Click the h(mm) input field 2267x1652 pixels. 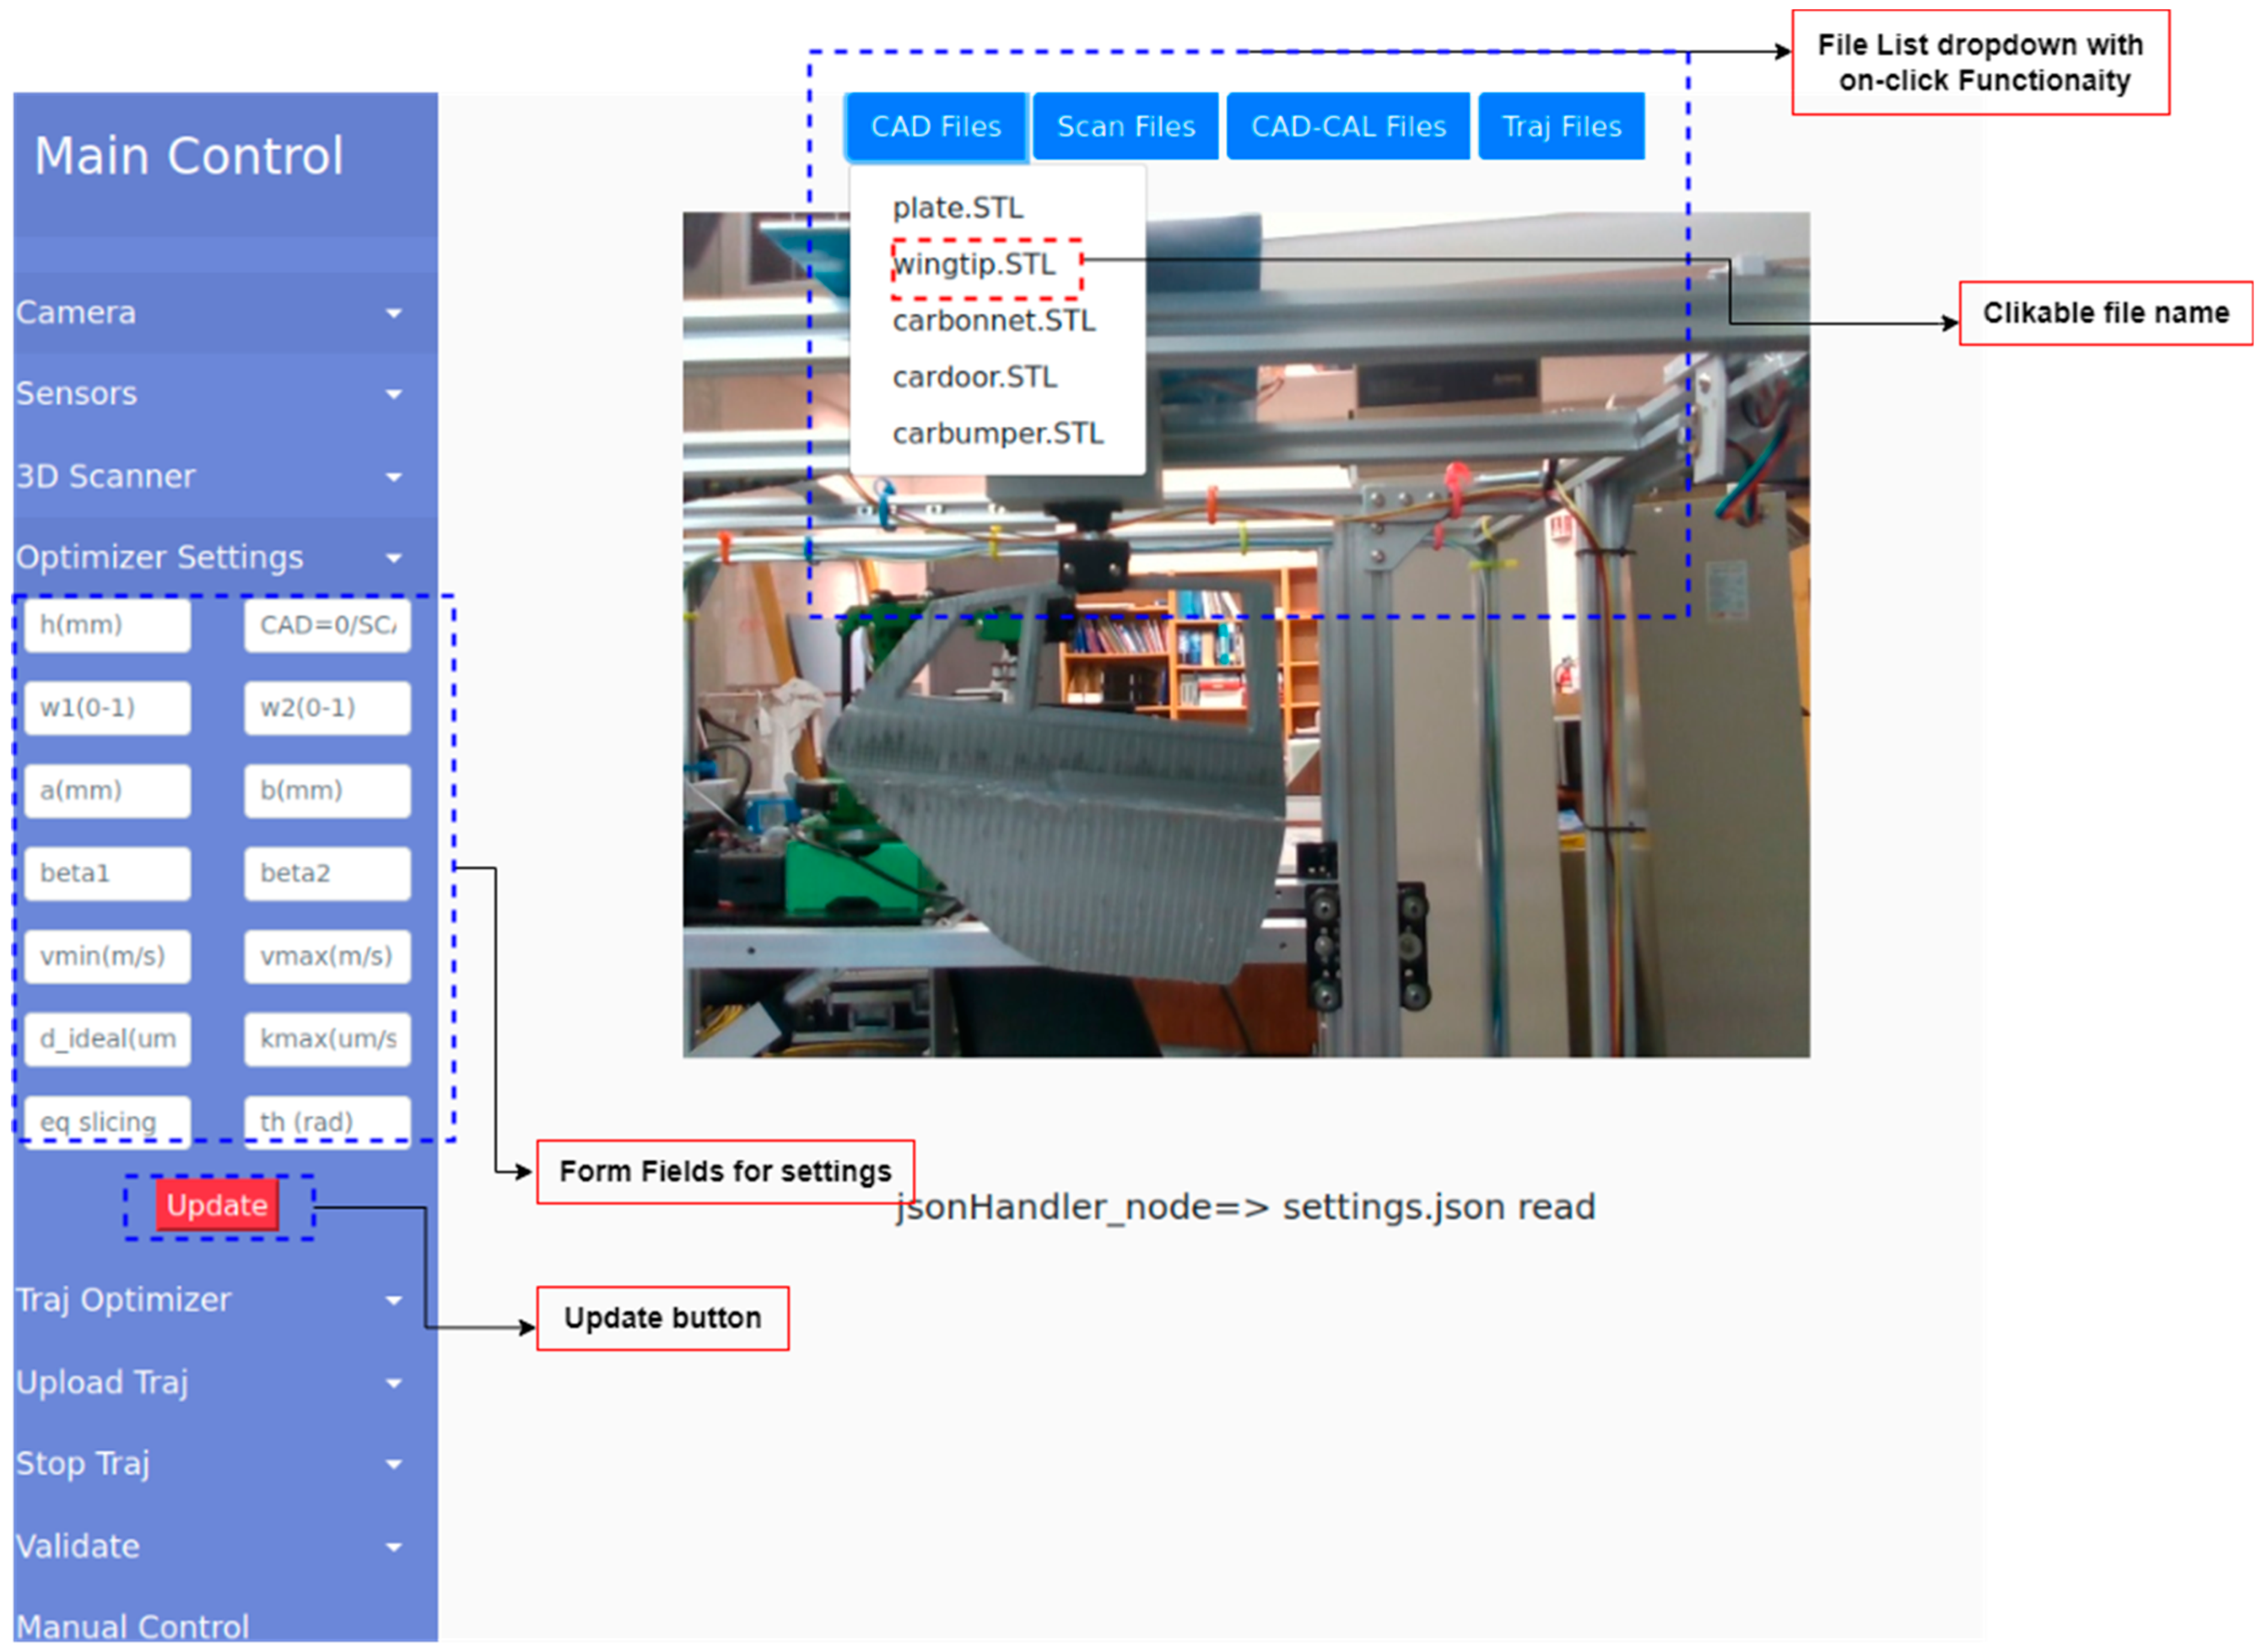pos(108,626)
